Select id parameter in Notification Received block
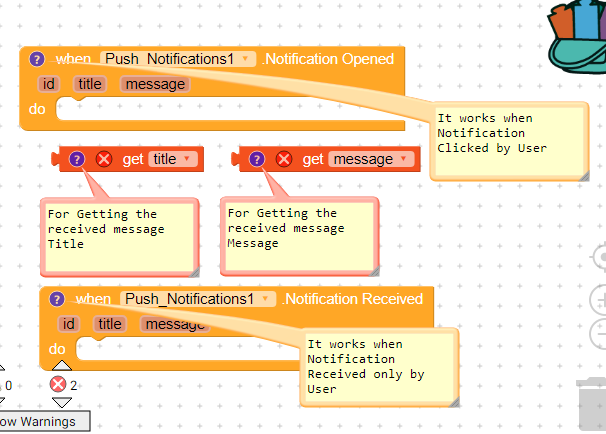606x434 pixels. (69, 324)
